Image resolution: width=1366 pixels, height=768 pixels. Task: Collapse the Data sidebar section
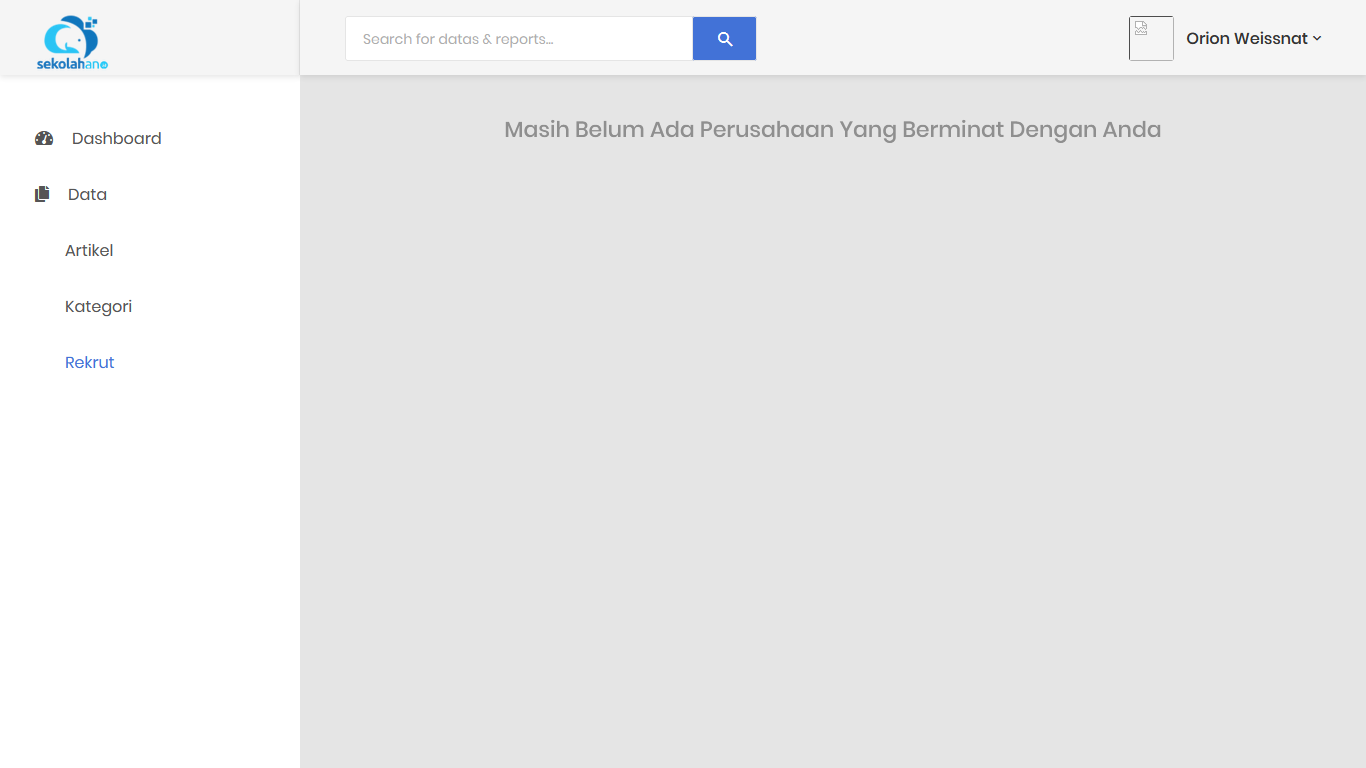pos(87,195)
